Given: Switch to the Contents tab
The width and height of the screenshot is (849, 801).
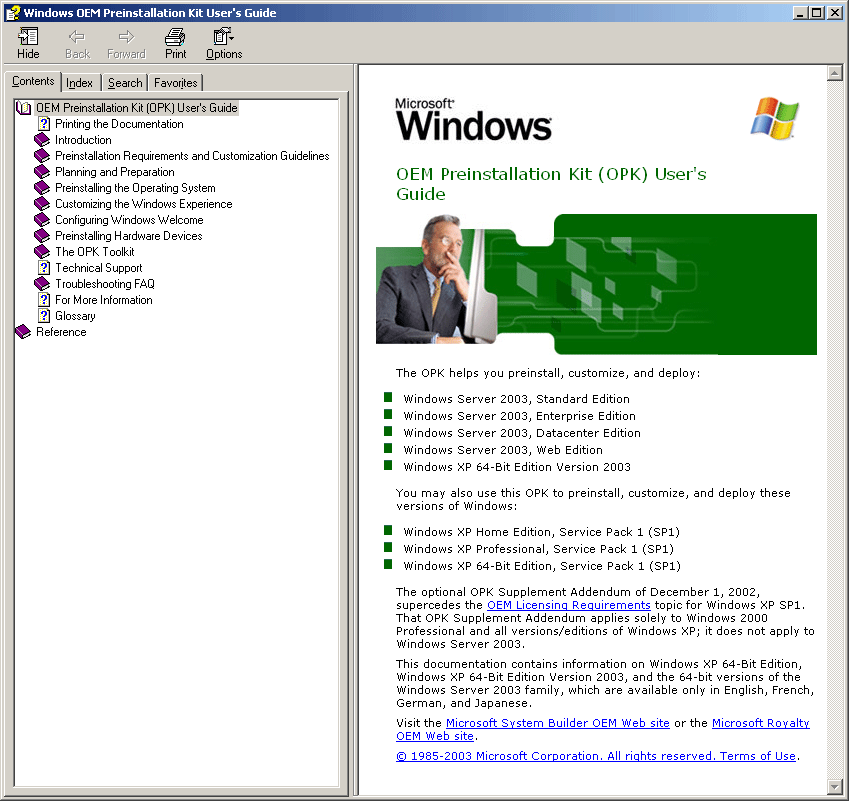Looking at the screenshot, I should point(33,81).
